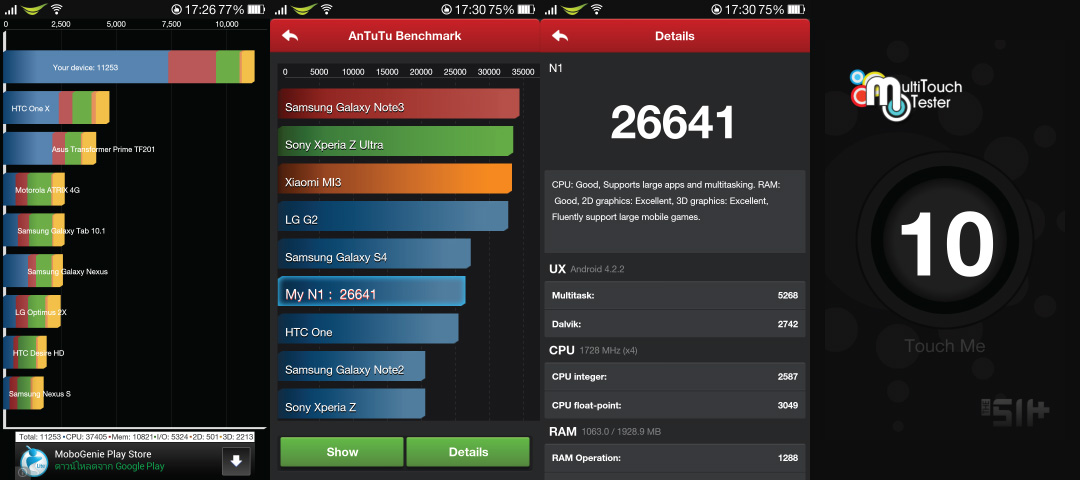Click the LG Optimus 2X bar
Image resolution: width=1080 pixels, height=480 pixels.
click(32, 312)
